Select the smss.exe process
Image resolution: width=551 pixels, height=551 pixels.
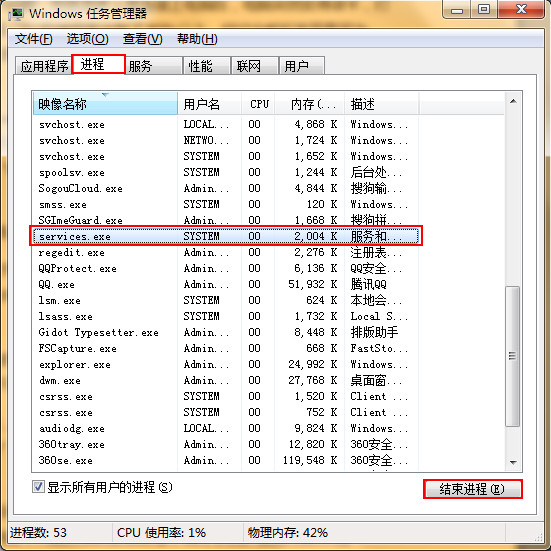pos(226,204)
